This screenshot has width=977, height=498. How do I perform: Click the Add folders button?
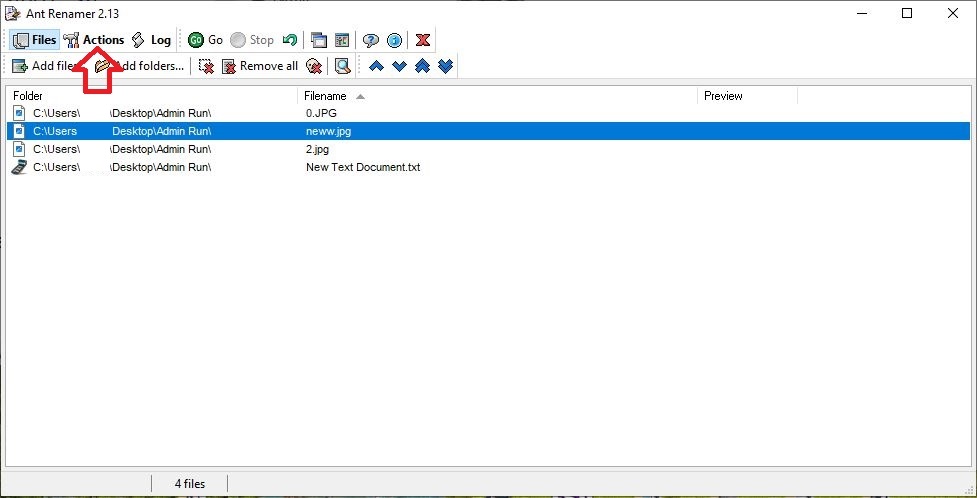[140, 66]
